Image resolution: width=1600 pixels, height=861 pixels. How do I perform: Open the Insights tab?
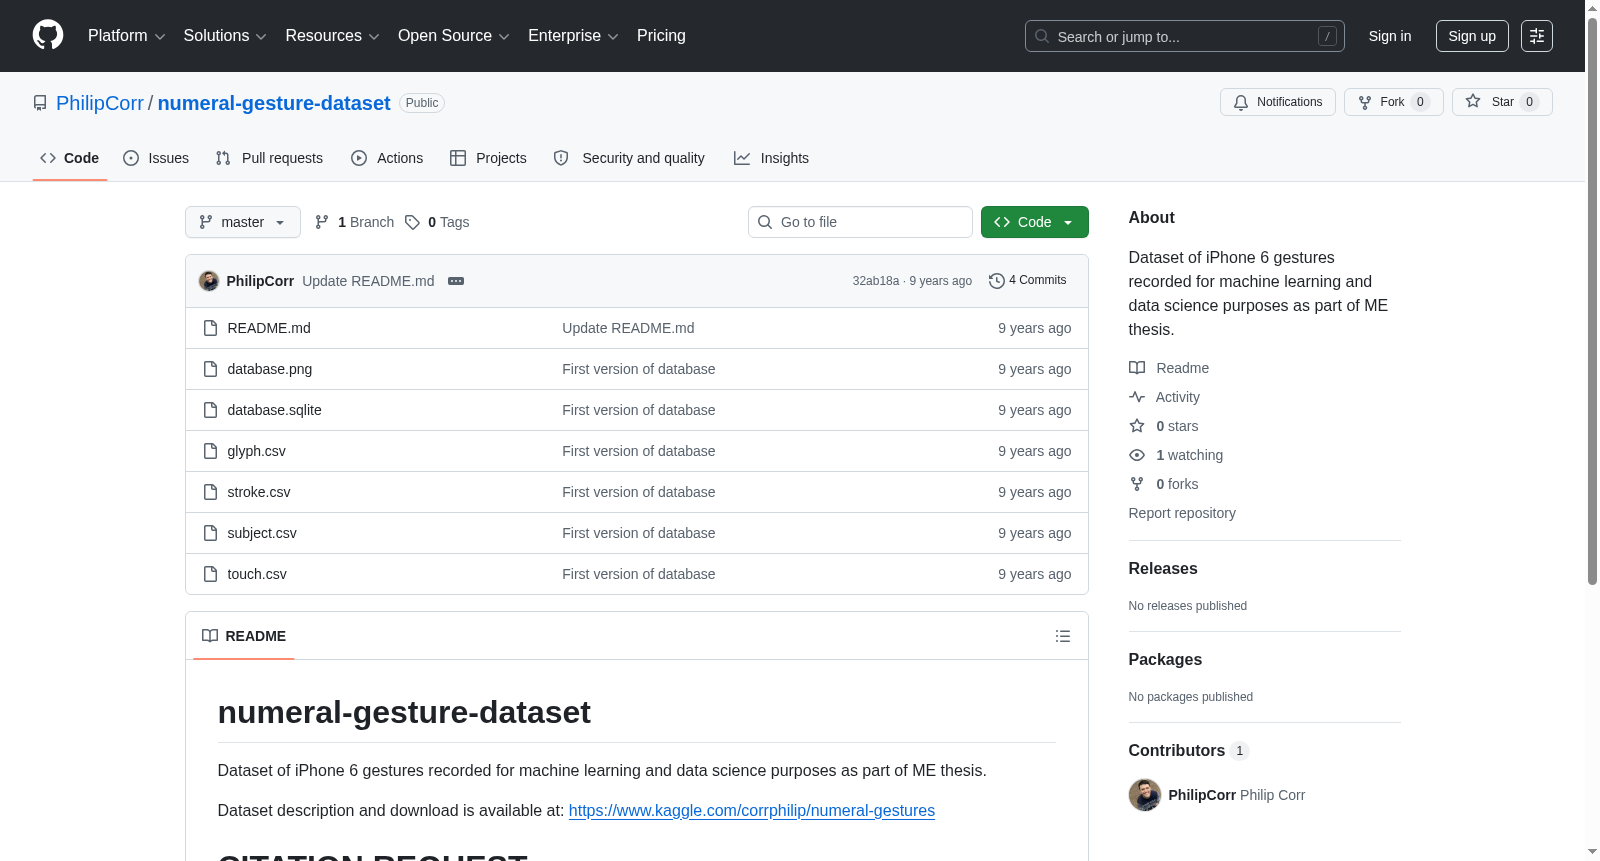pos(771,158)
